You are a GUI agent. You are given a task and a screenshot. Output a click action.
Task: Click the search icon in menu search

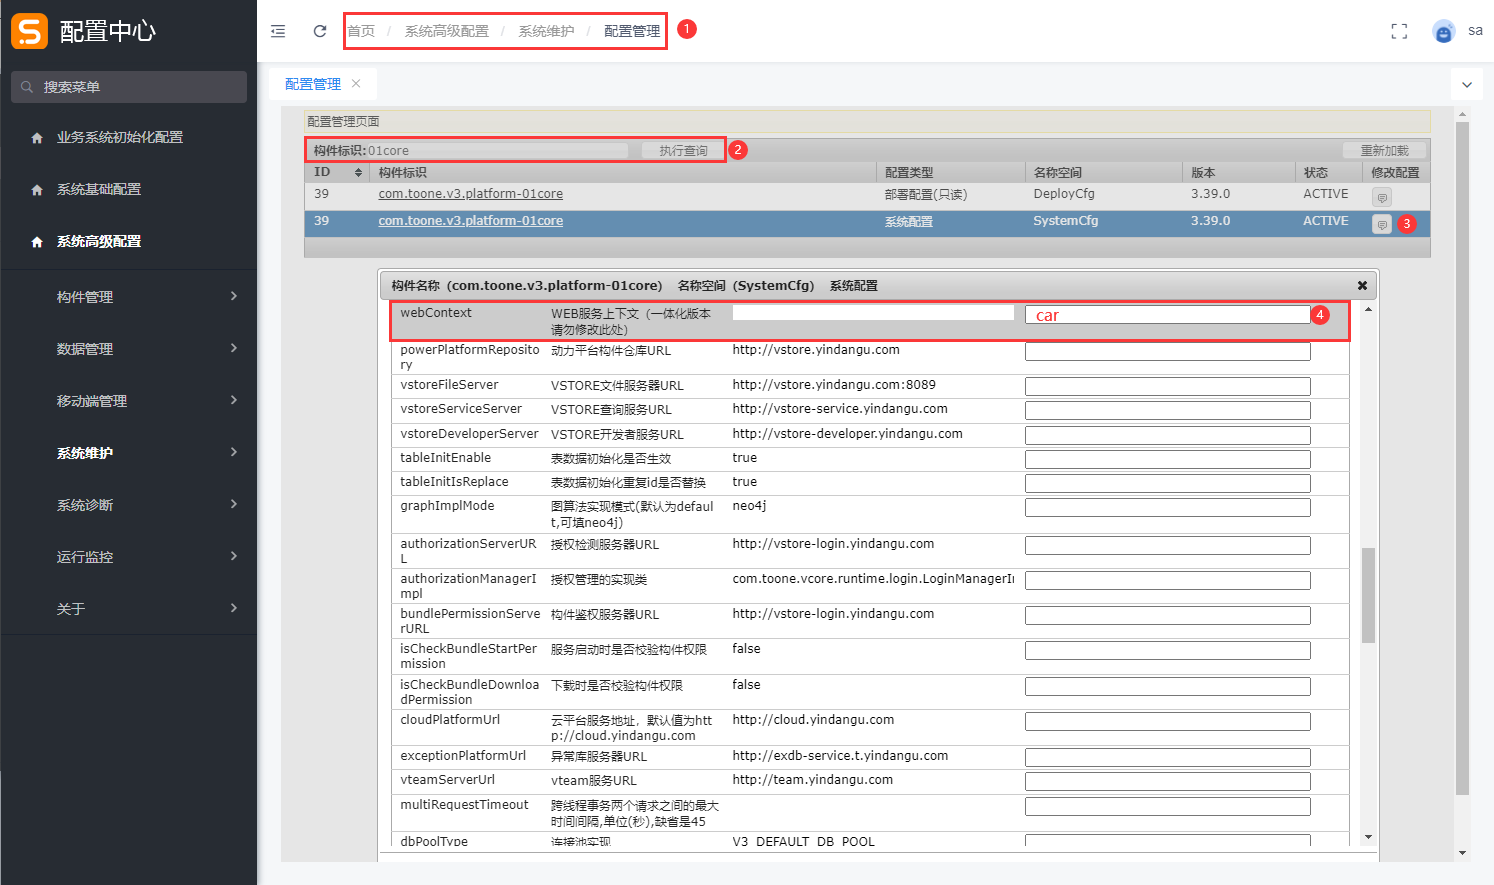click(x=27, y=87)
